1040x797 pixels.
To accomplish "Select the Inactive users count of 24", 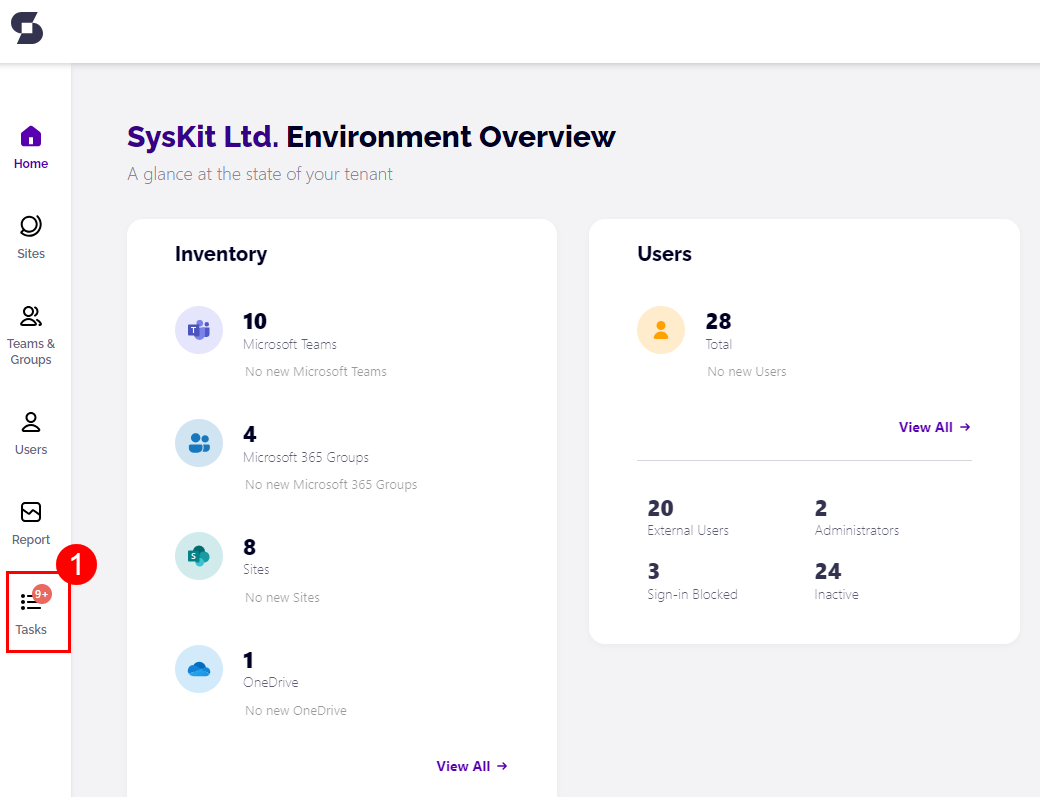I will point(825,571).
